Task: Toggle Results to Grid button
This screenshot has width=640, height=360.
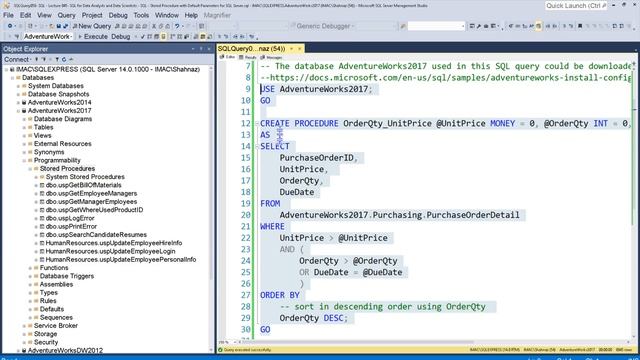Action: pyautogui.click(x=202, y=37)
